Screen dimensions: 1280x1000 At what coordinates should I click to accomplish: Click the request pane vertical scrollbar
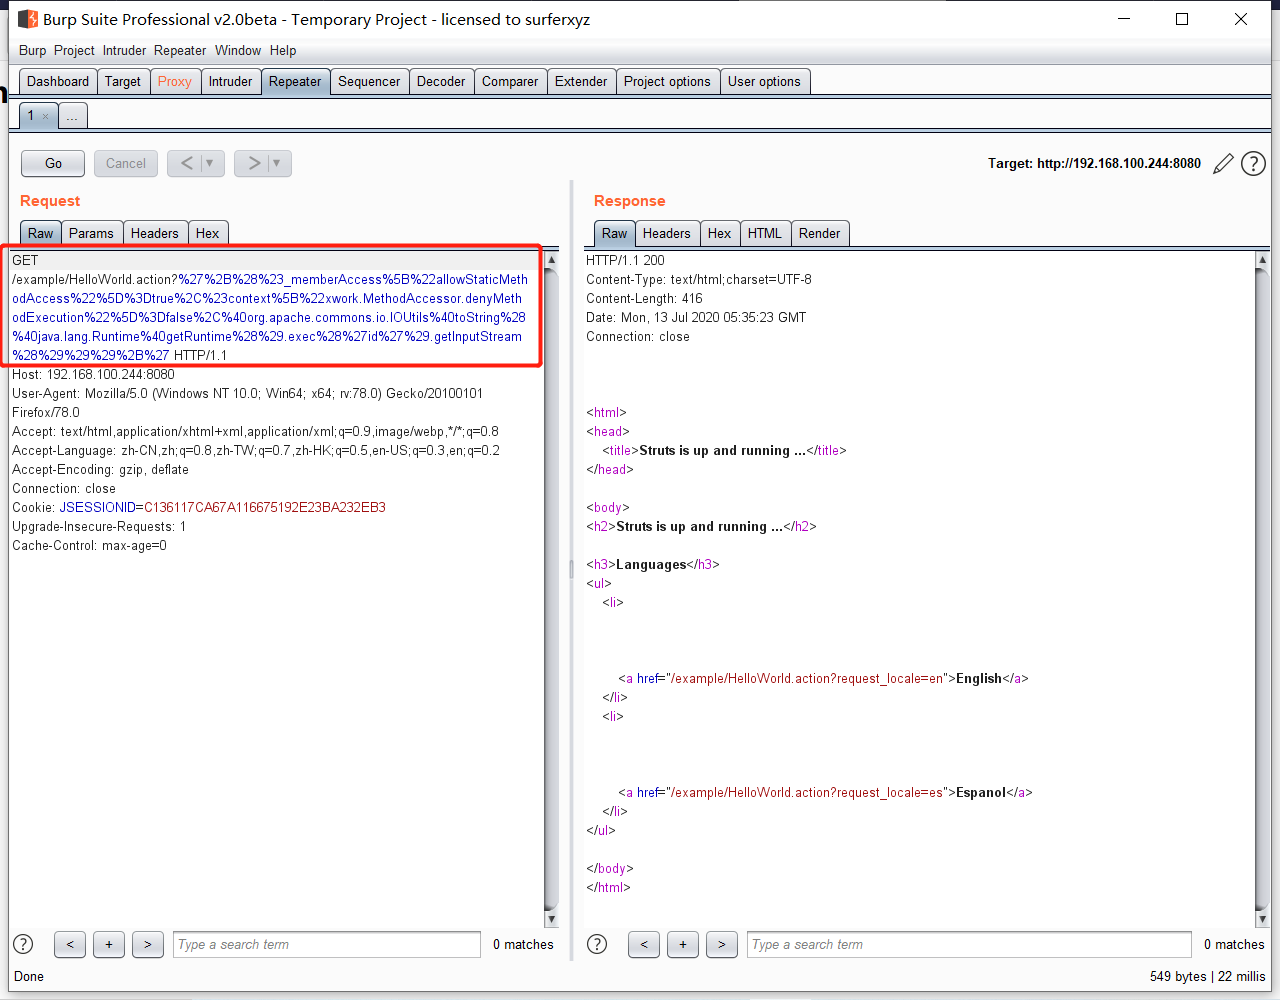click(x=551, y=589)
